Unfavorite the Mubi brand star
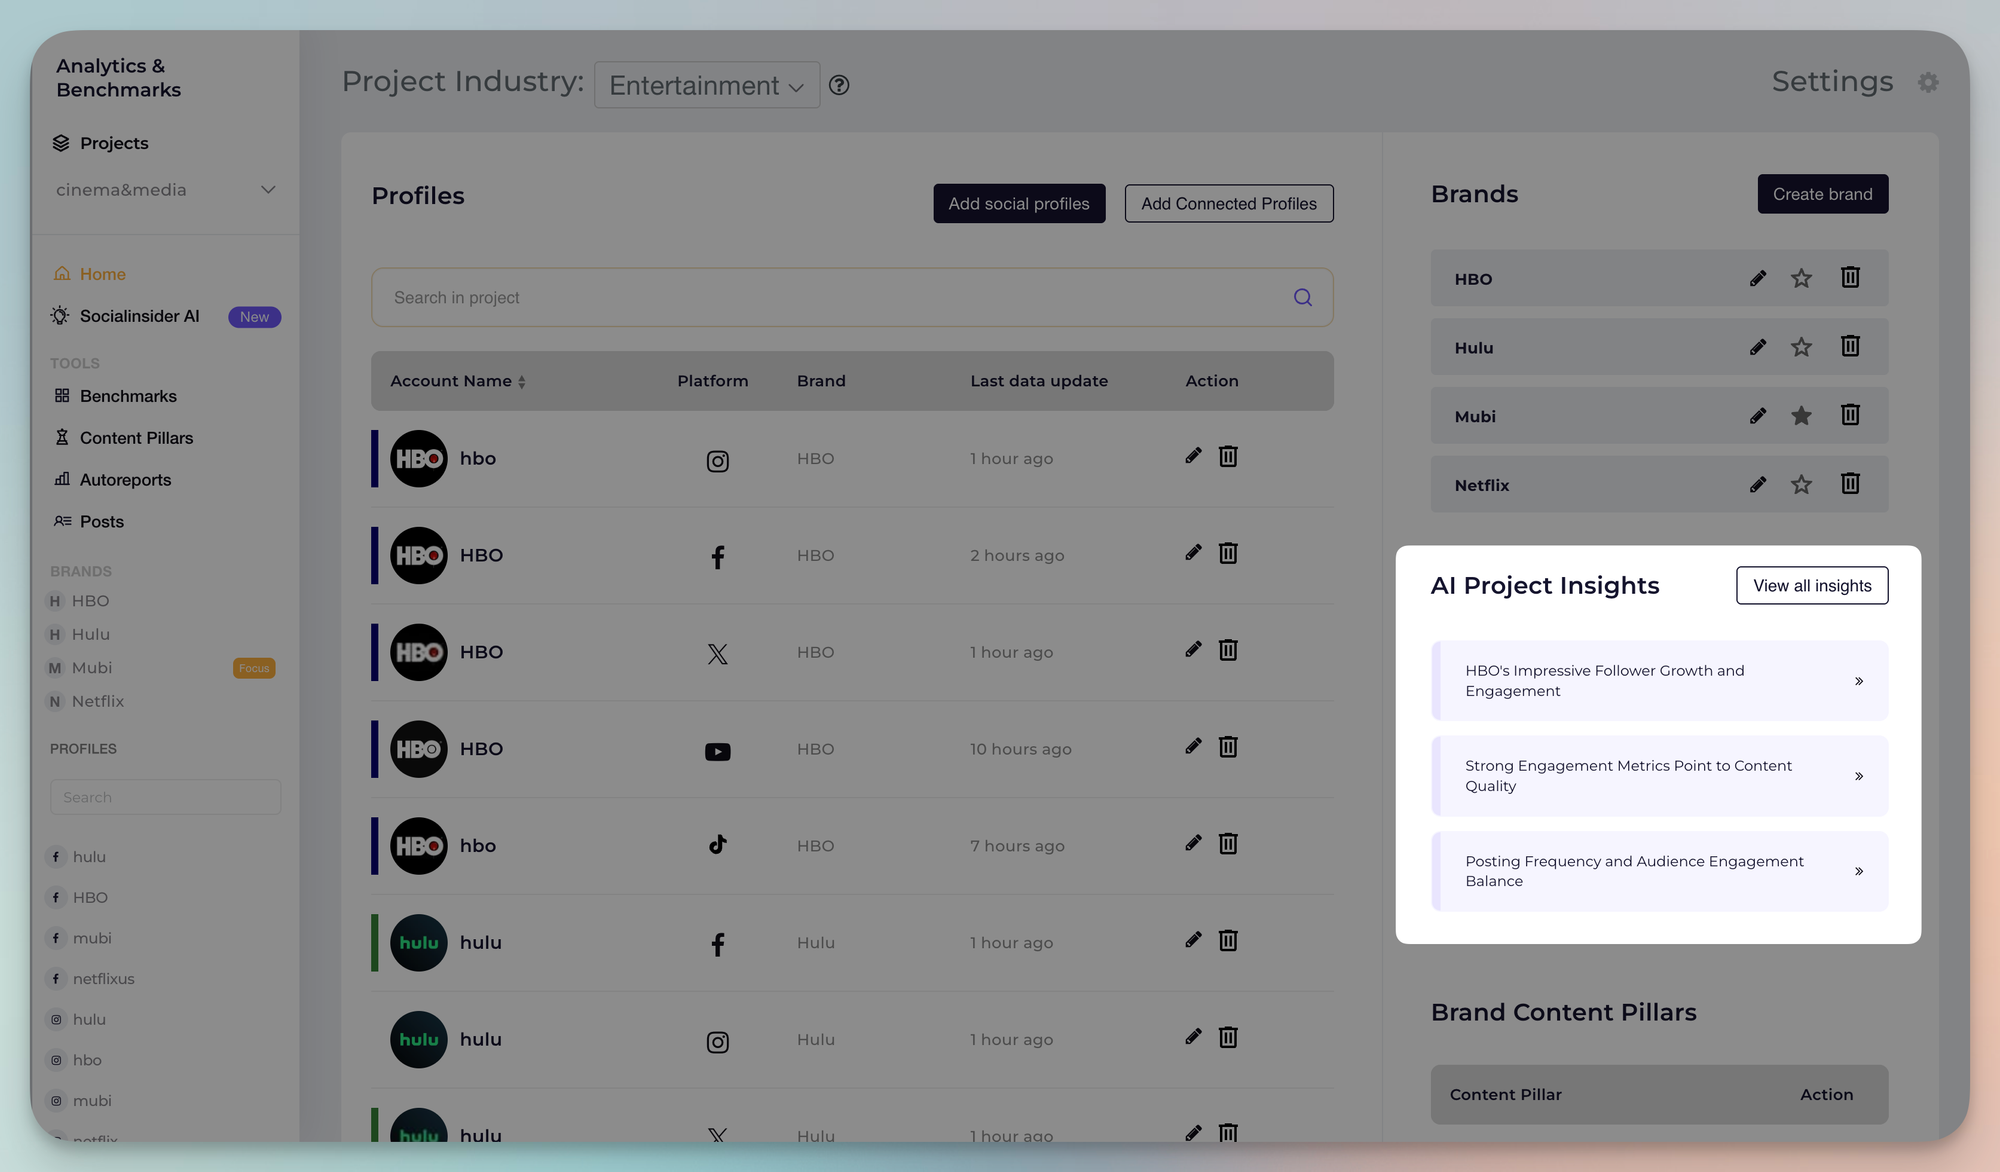Image resolution: width=2000 pixels, height=1172 pixels. (x=1801, y=415)
